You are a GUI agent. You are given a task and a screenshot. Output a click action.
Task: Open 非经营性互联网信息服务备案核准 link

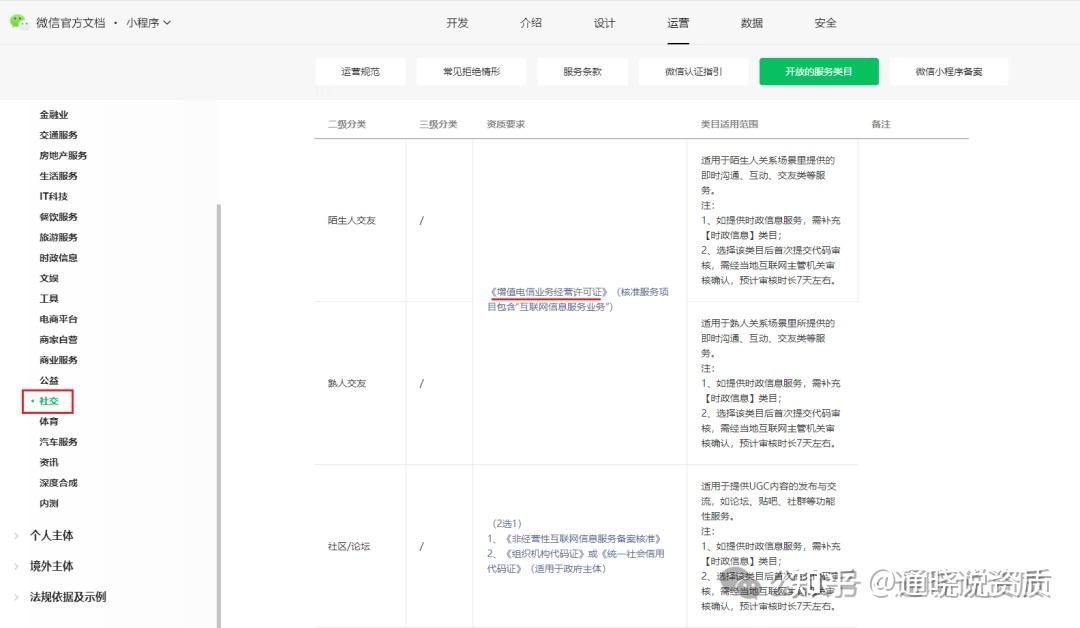[583, 538]
